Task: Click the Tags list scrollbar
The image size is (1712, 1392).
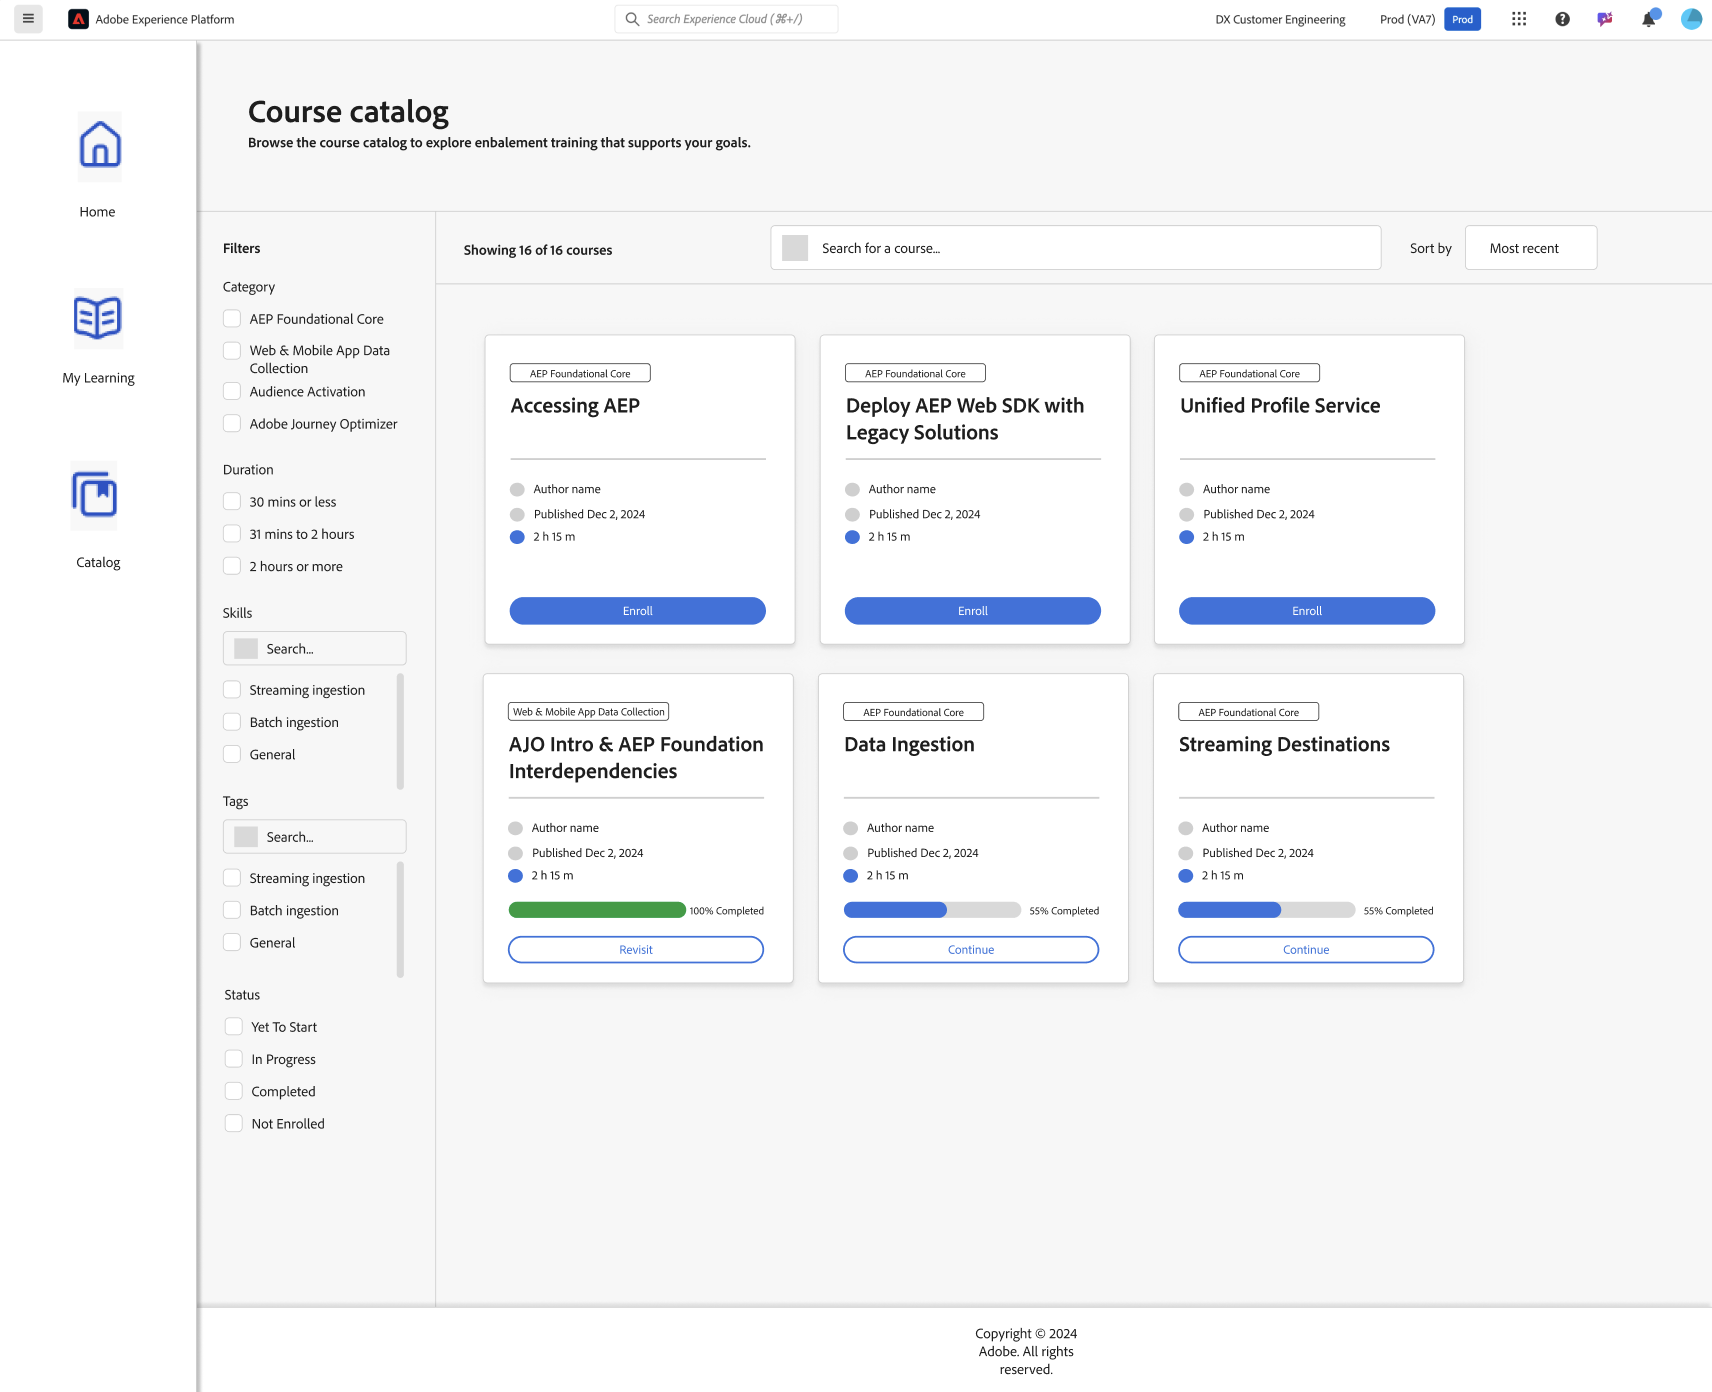Action: [400, 919]
